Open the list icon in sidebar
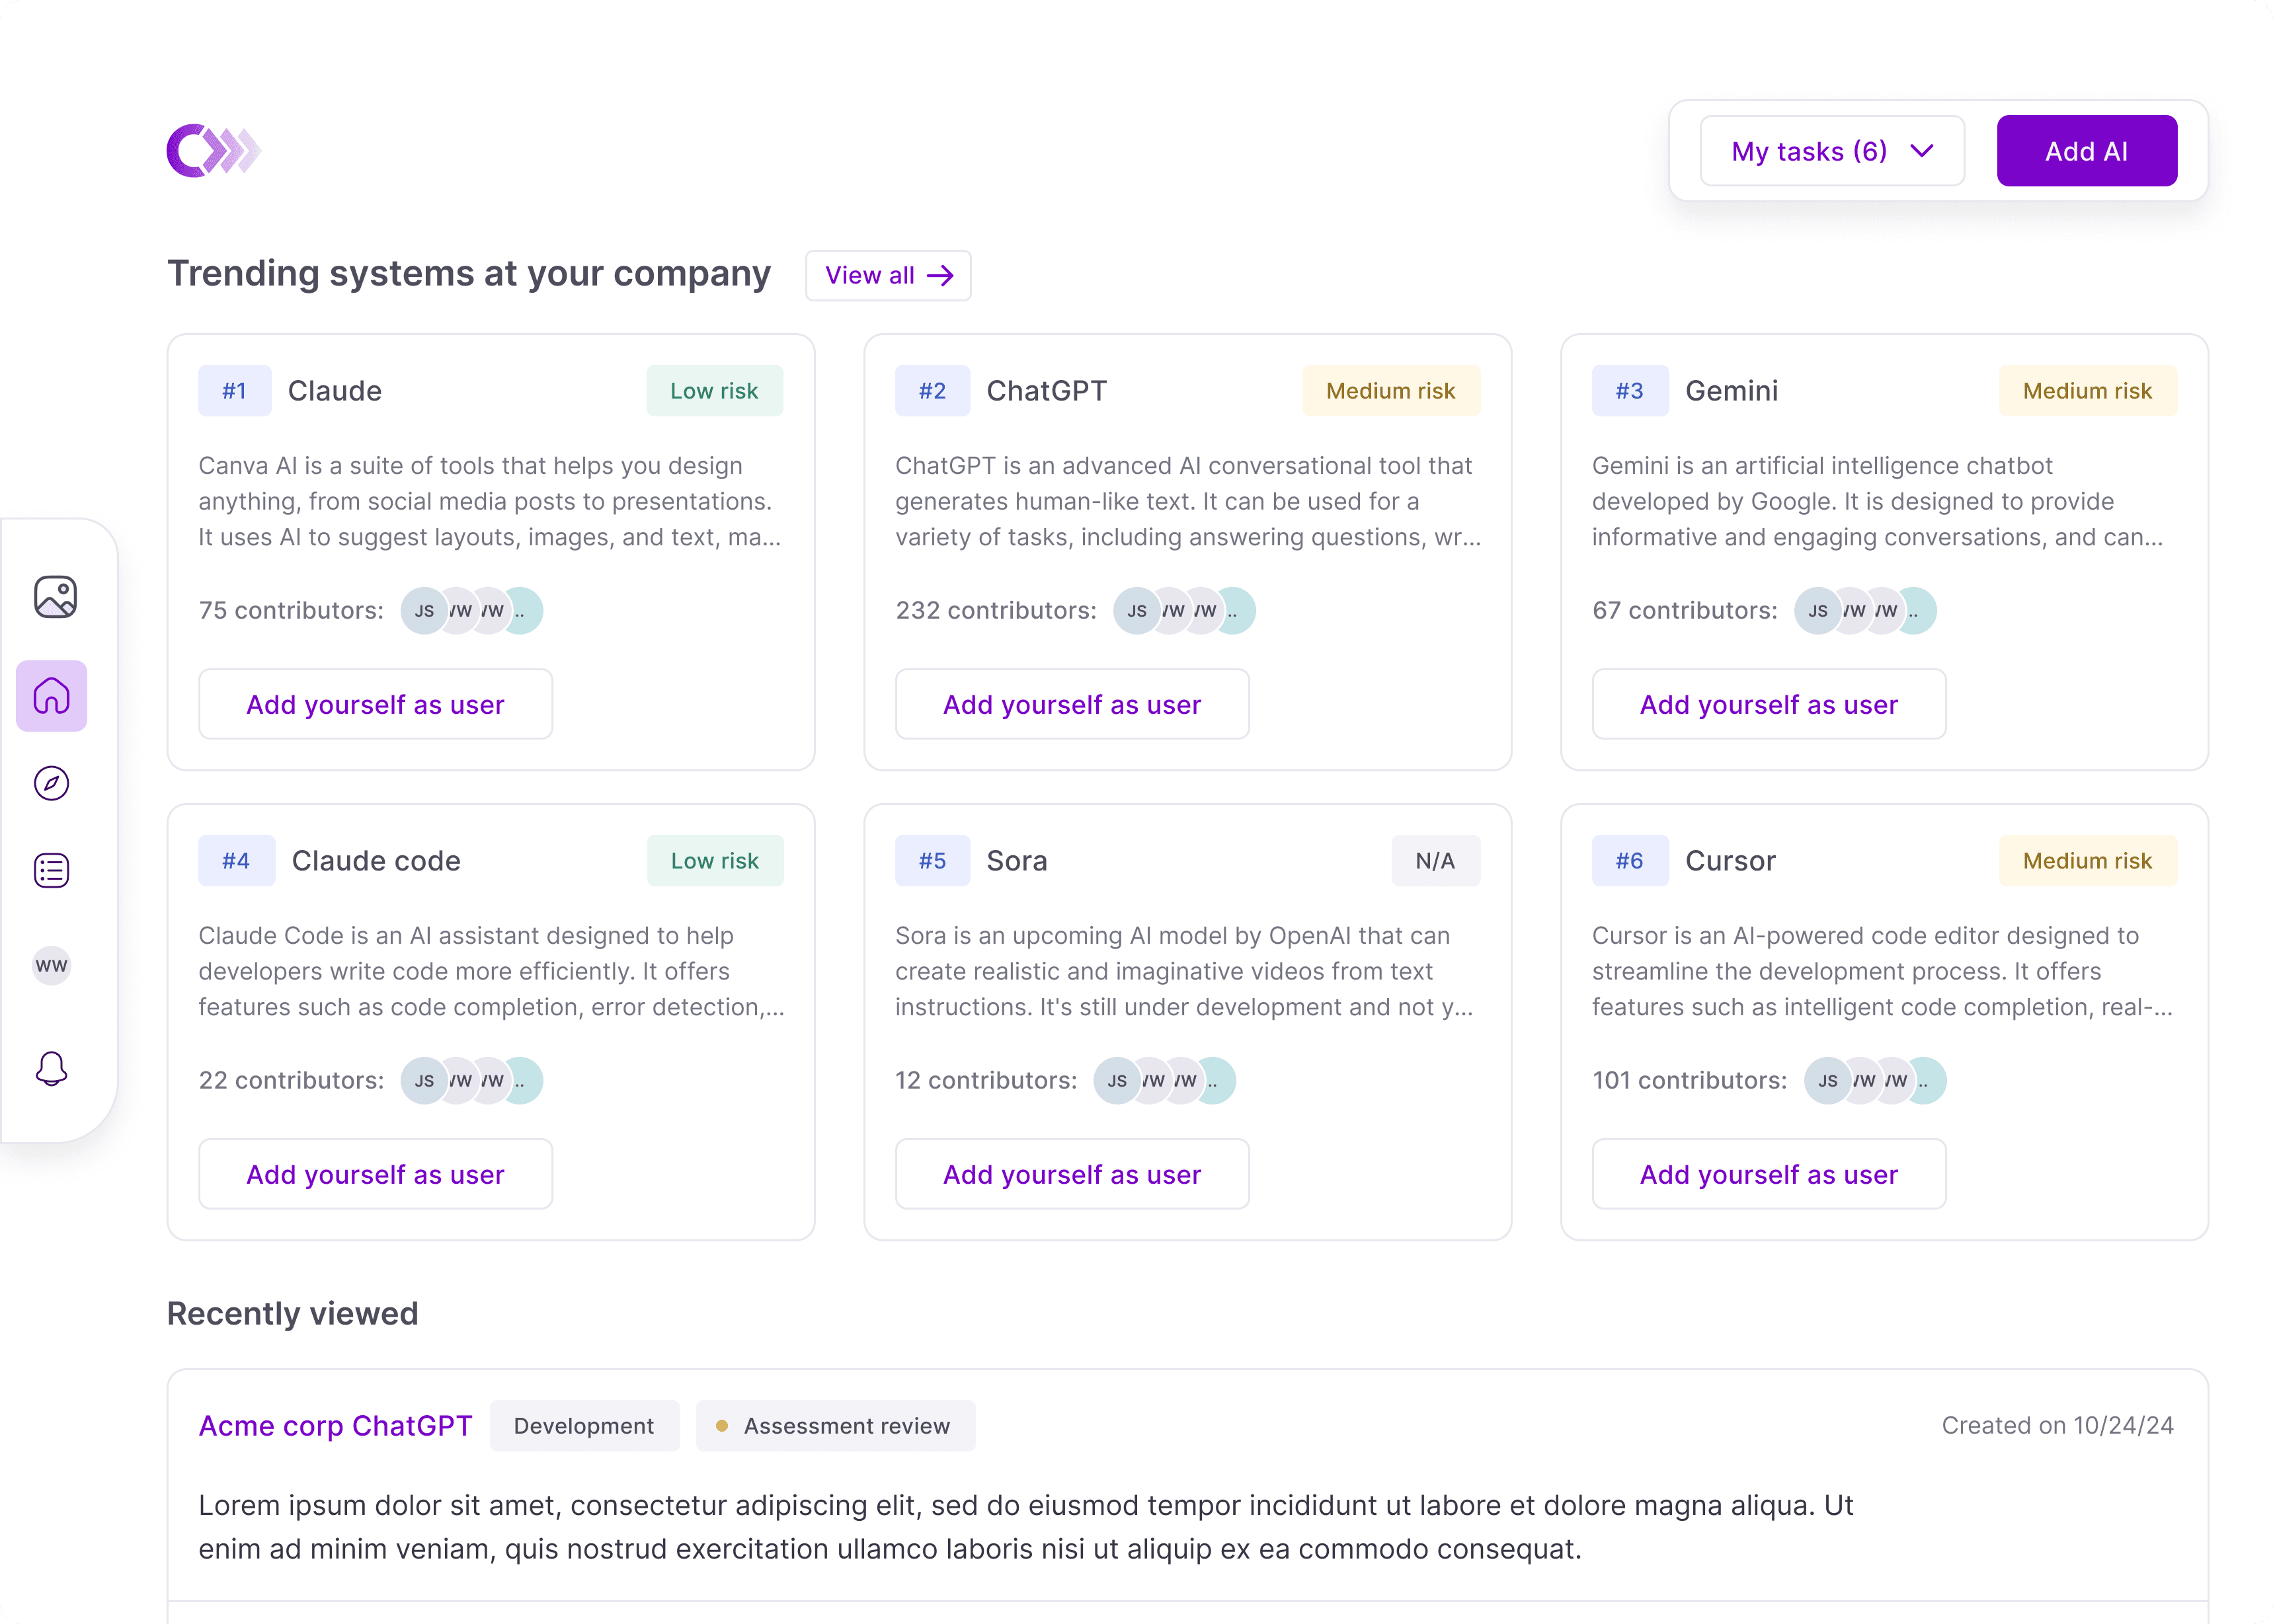Viewport: 2273px width, 1624px height. coord(52,870)
